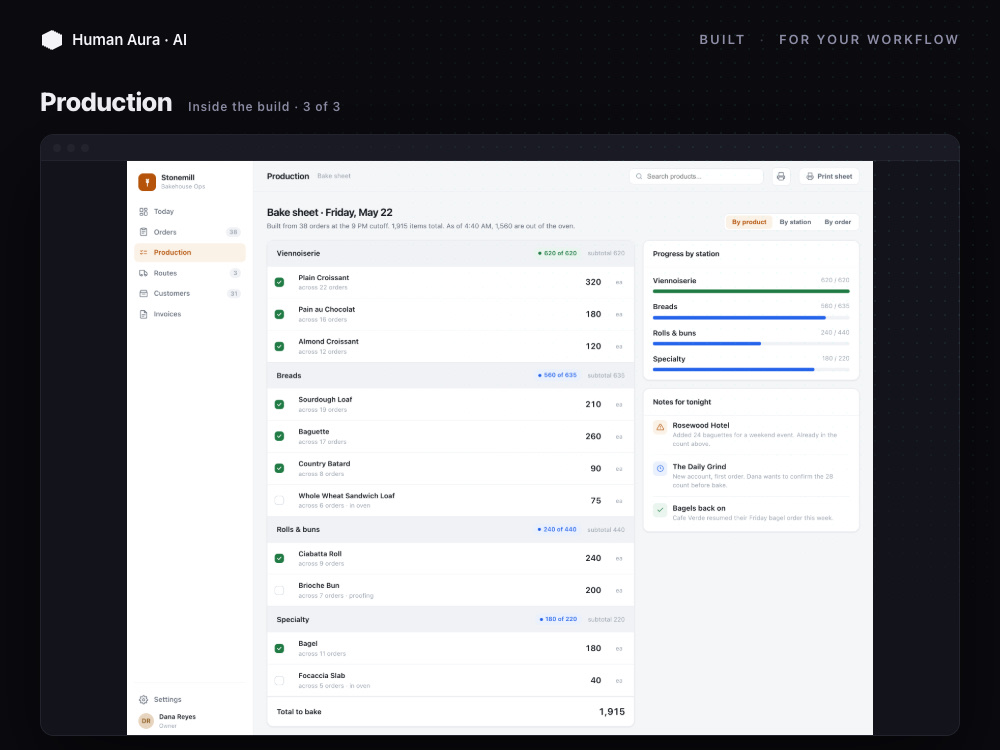1000x750 pixels.
Task: Click the printer icon button beside search
Action: click(781, 177)
